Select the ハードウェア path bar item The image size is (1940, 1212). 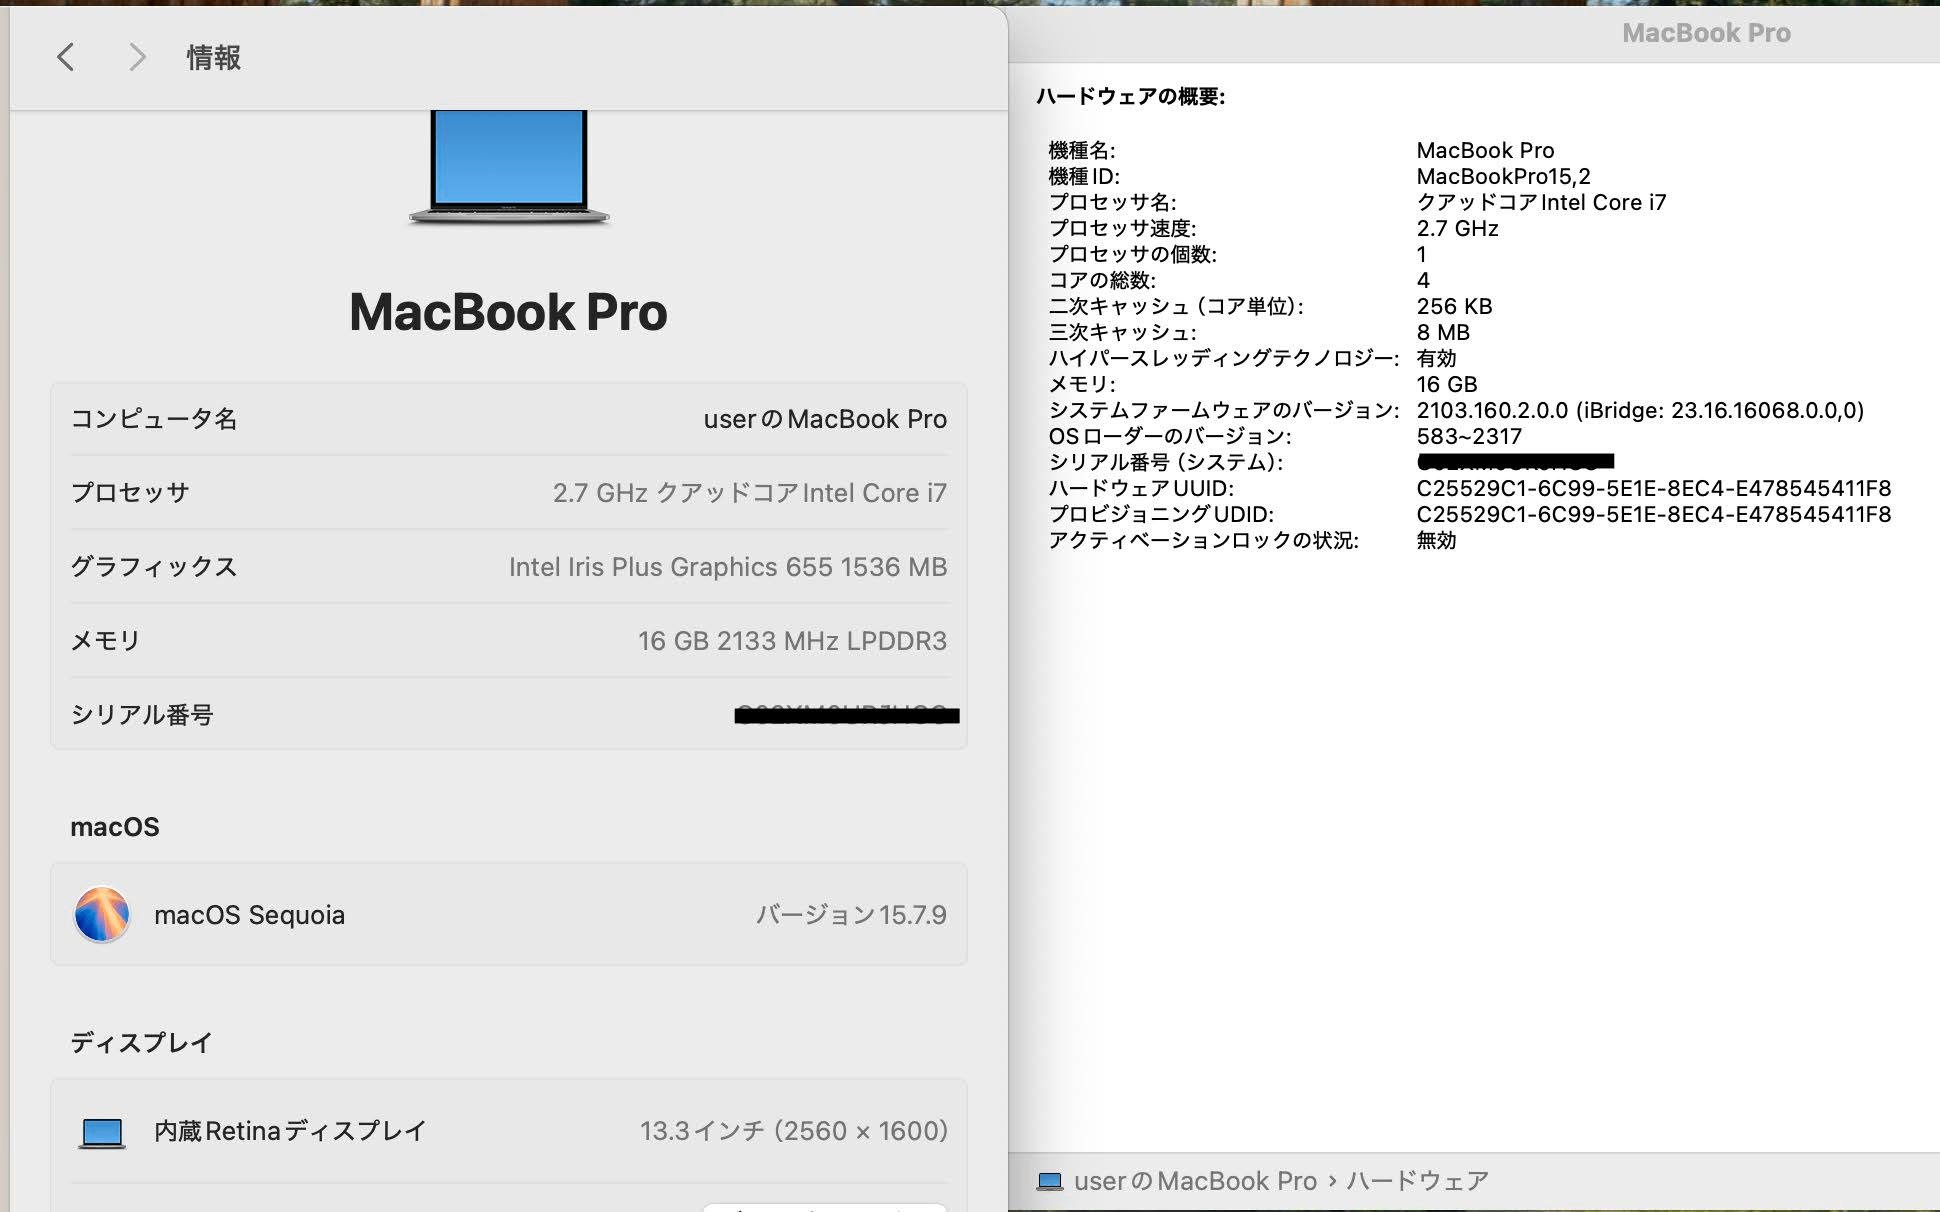1417,1181
